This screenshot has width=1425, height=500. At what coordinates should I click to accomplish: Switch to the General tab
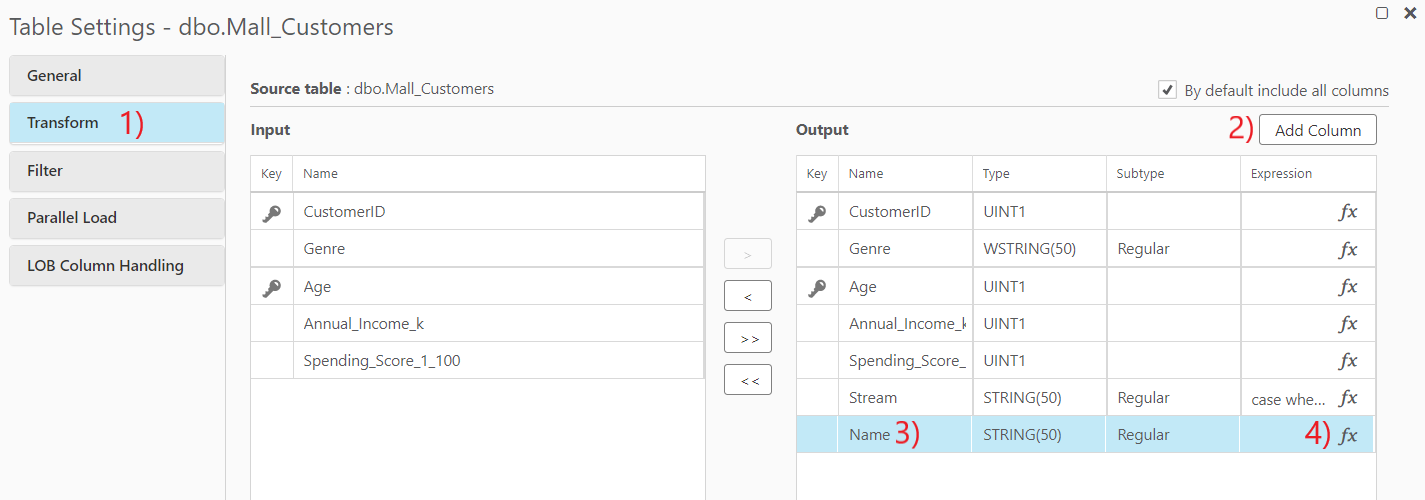pyautogui.click(x=116, y=76)
